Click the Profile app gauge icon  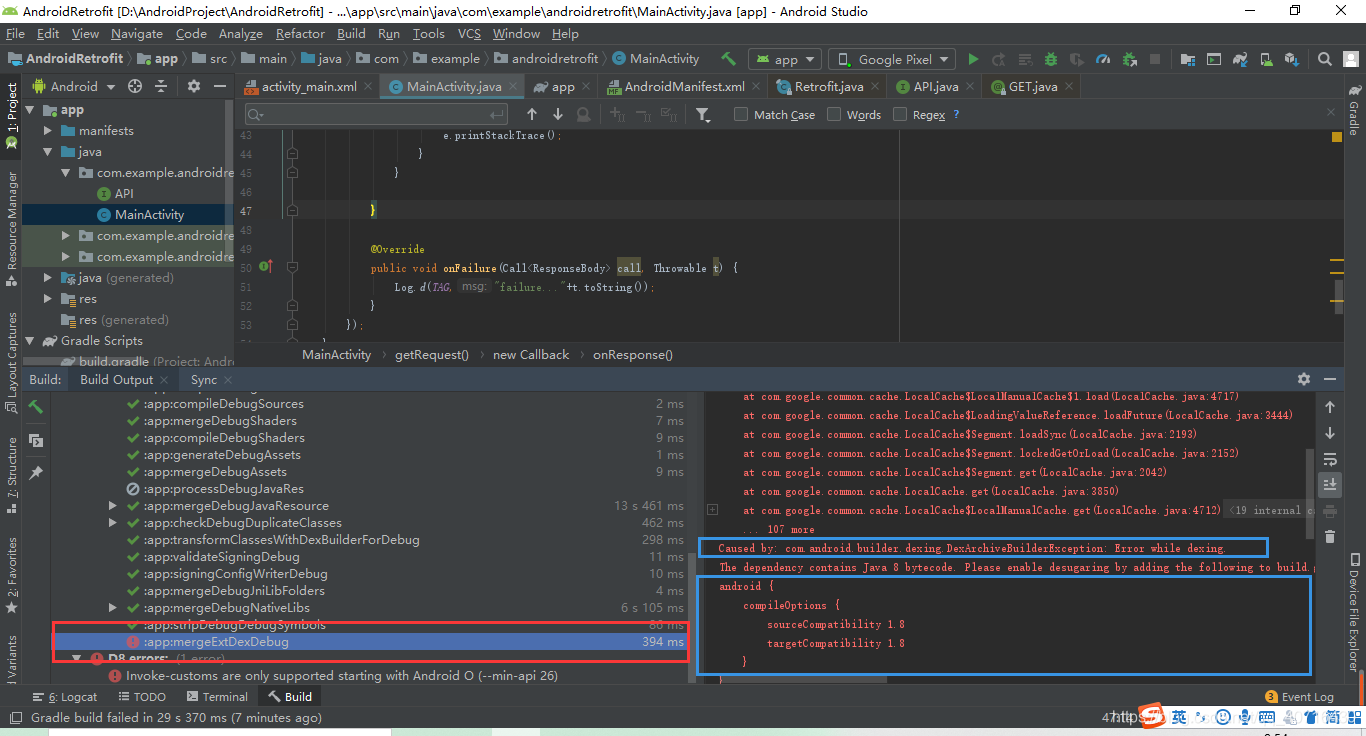(x=1103, y=59)
